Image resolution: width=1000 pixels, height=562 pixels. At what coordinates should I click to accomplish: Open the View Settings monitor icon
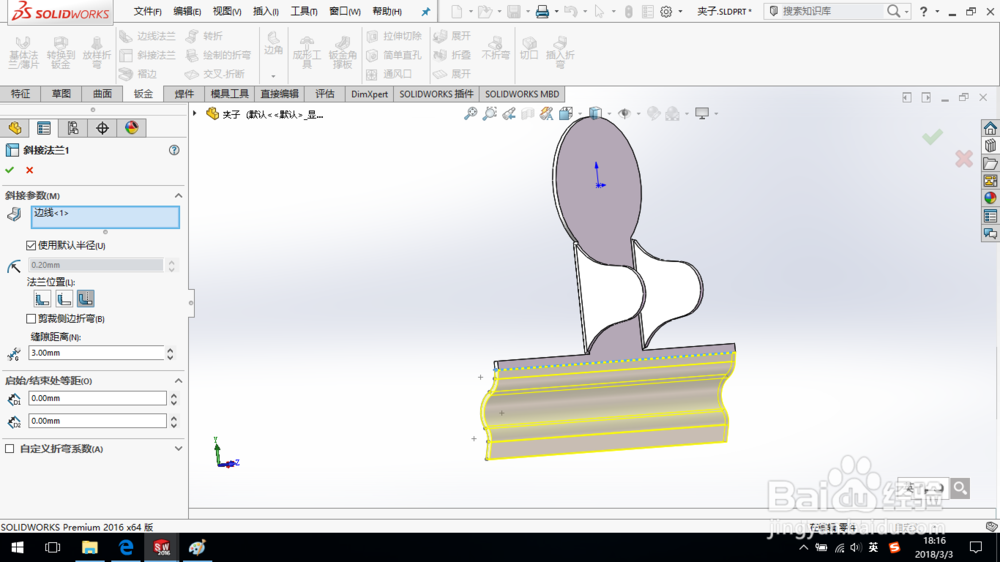point(702,114)
